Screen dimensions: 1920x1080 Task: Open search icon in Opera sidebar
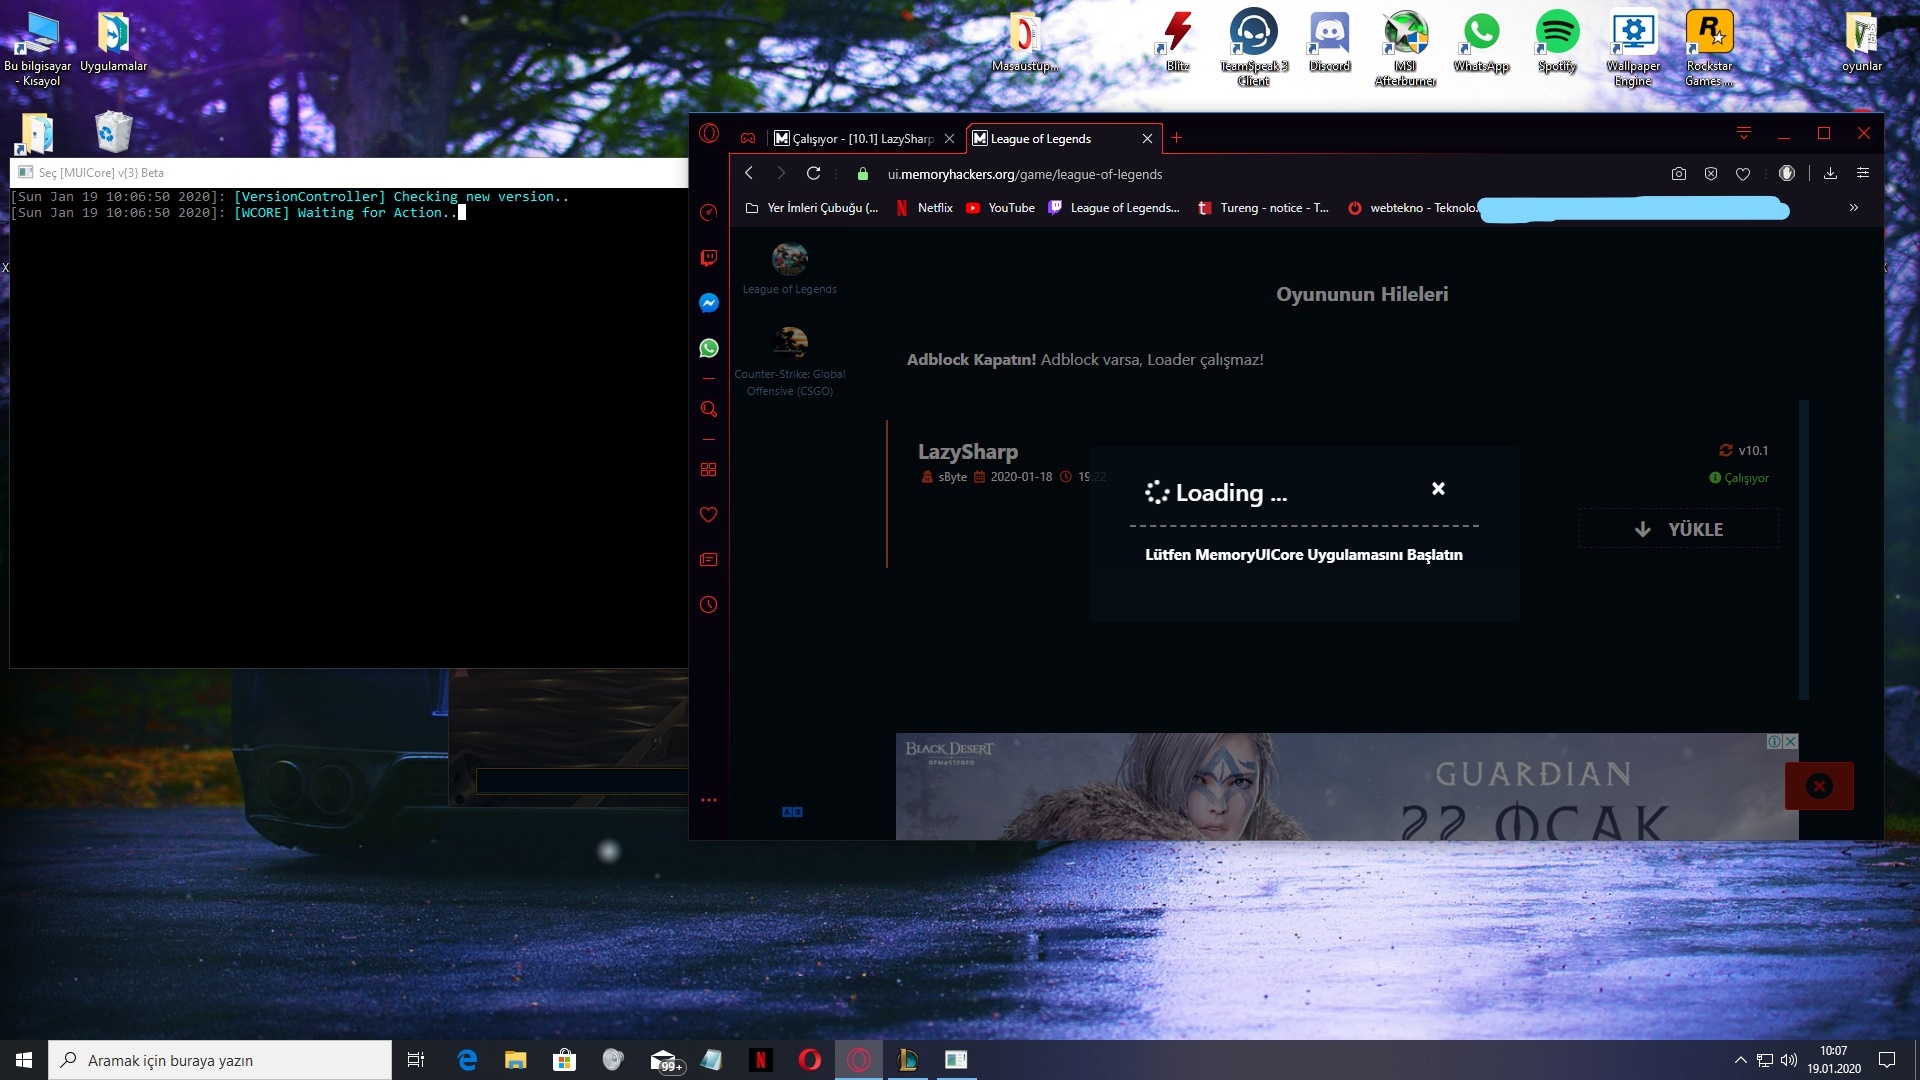click(709, 409)
